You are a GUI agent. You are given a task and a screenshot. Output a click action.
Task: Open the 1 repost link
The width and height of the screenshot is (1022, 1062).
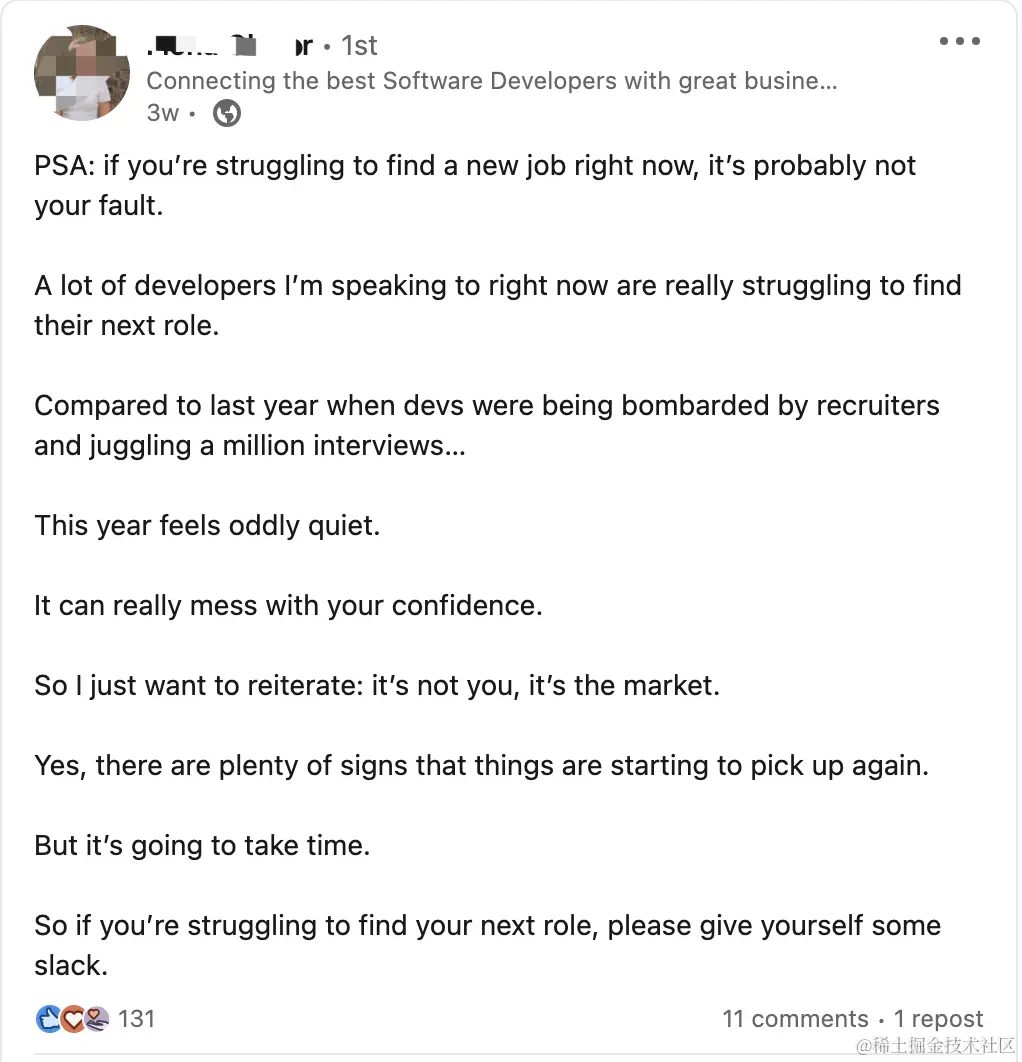(x=938, y=1019)
